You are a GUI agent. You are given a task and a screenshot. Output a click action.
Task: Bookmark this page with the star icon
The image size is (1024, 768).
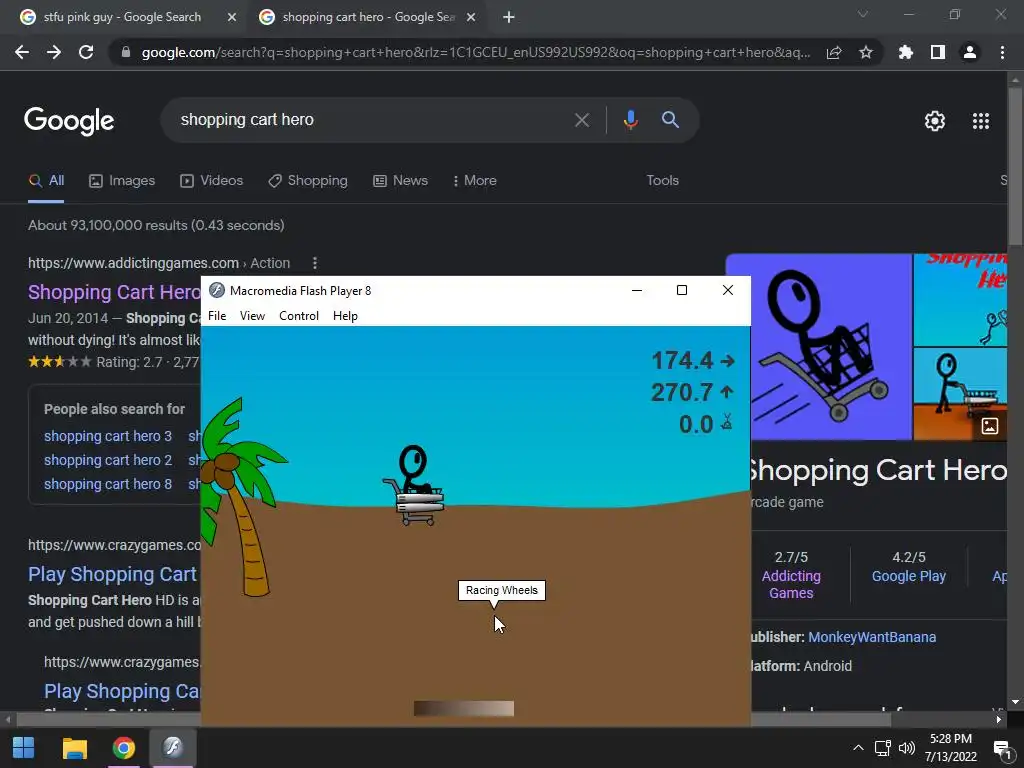(865, 52)
